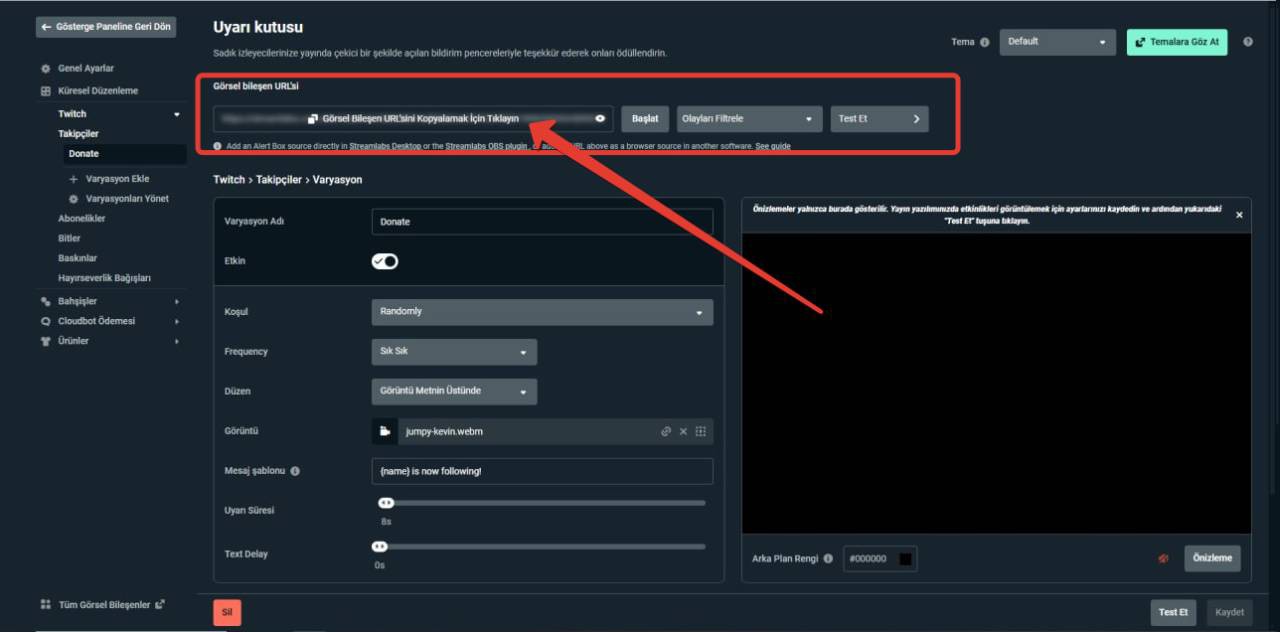Click the Uyarı Süresi slider handle
The image size is (1280, 632).
(x=385, y=503)
